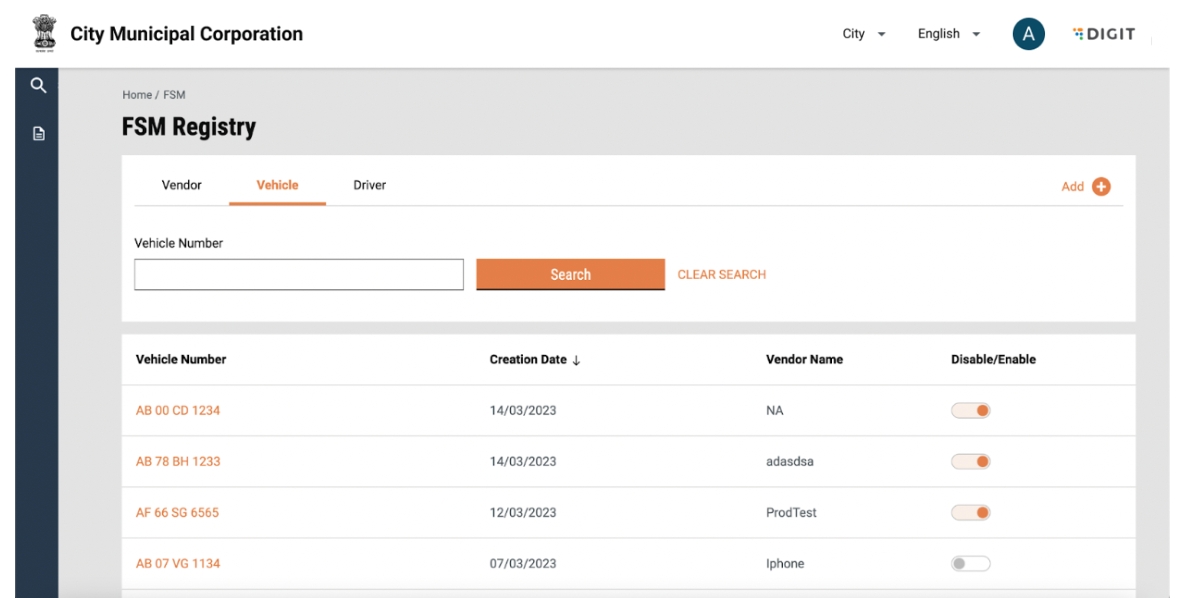
Task: Switch off AF 66 SG 6565 toggle
Action: pyautogui.click(x=970, y=513)
